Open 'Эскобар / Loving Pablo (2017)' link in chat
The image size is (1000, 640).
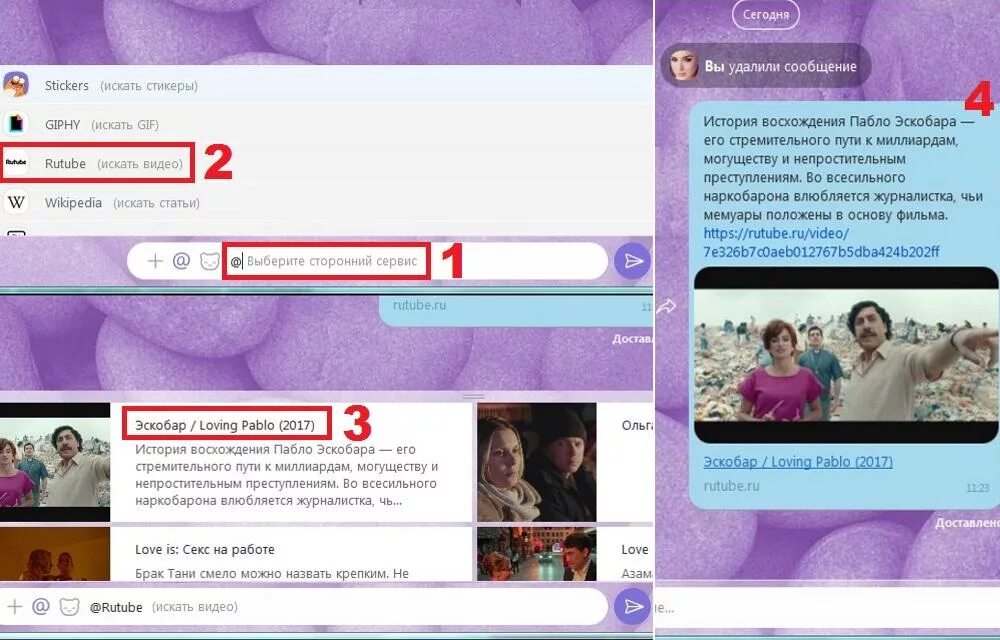[x=798, y=462]
